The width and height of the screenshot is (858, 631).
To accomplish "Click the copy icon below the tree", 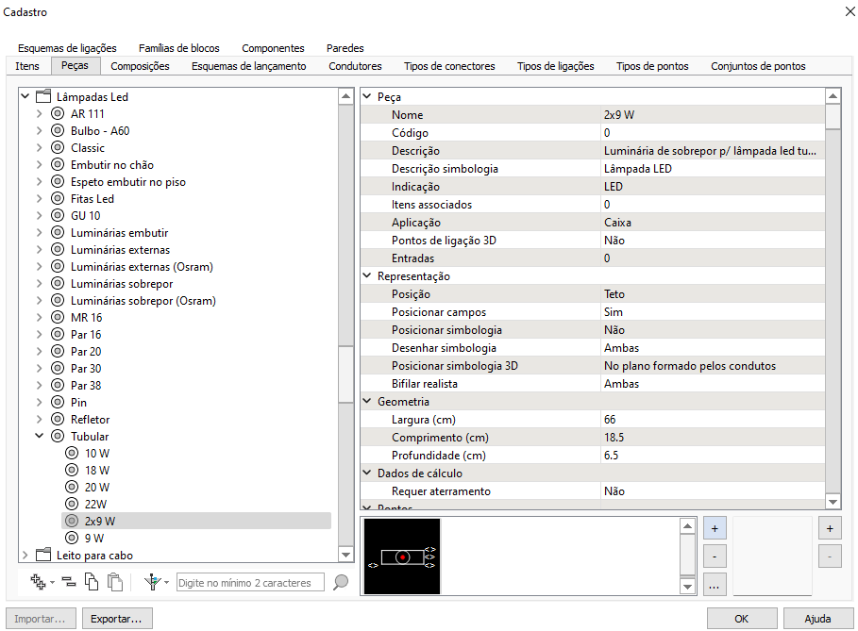I will pos(91,582).
